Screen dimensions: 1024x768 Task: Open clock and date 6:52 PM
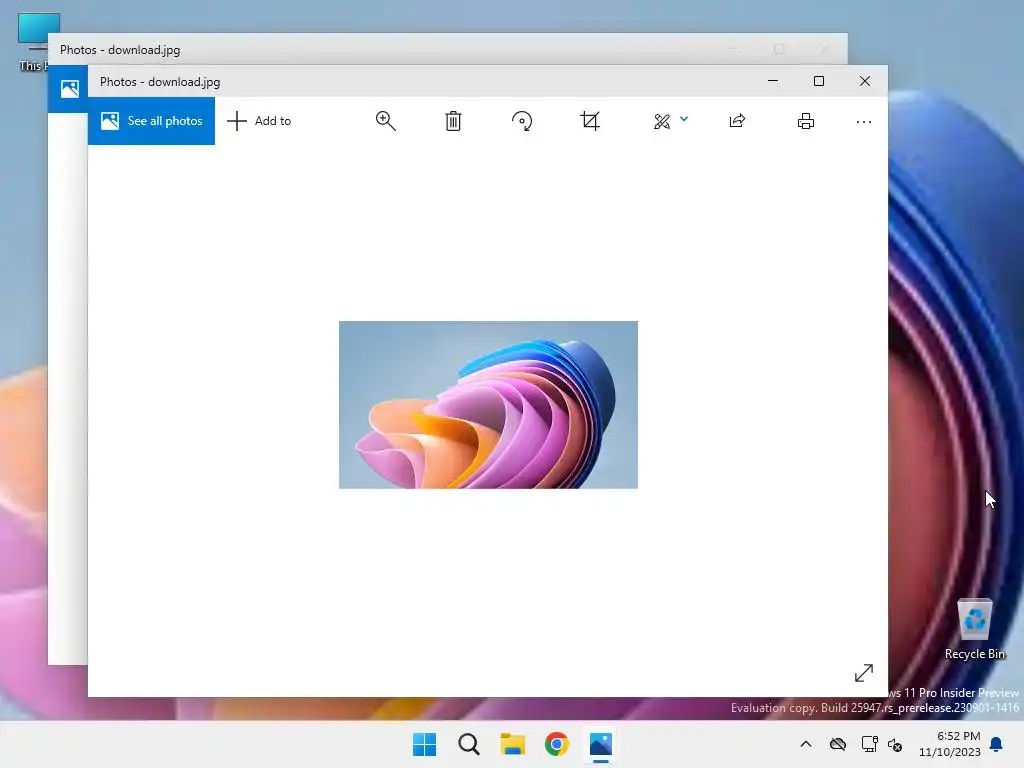[x=950, y=744]
